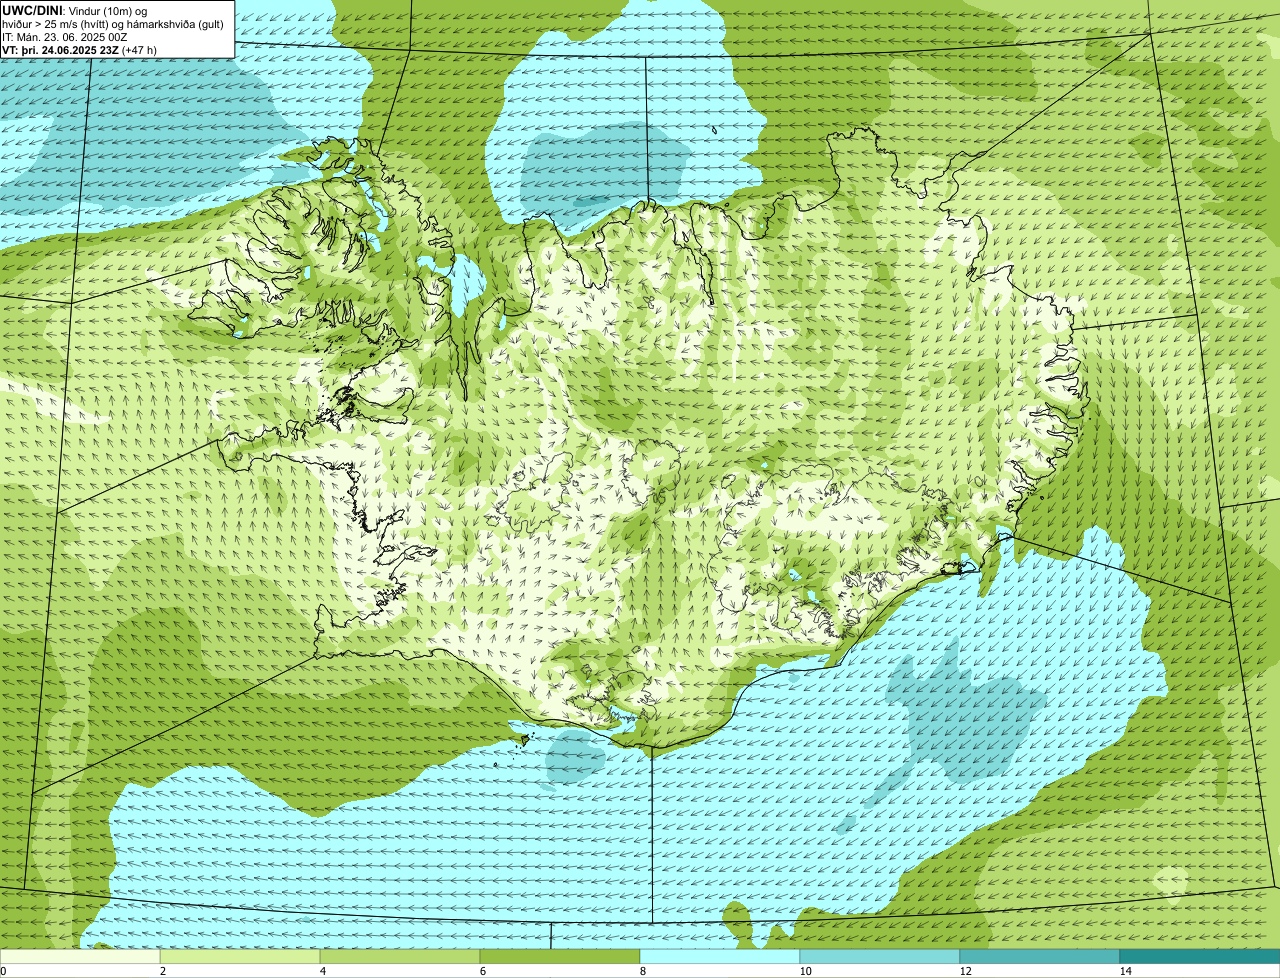
Task: Click the "UWC/DINI: Vindur (10m) og" title line
Action: pos(75,10)
